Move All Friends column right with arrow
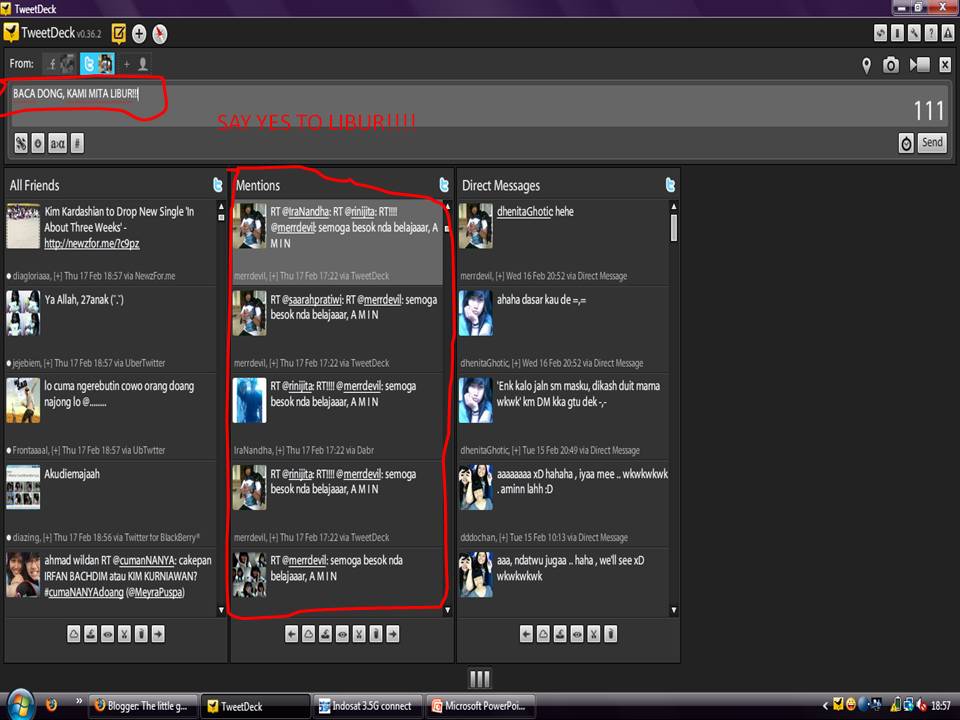Screen dimensions: 960x720 (158, 634)
